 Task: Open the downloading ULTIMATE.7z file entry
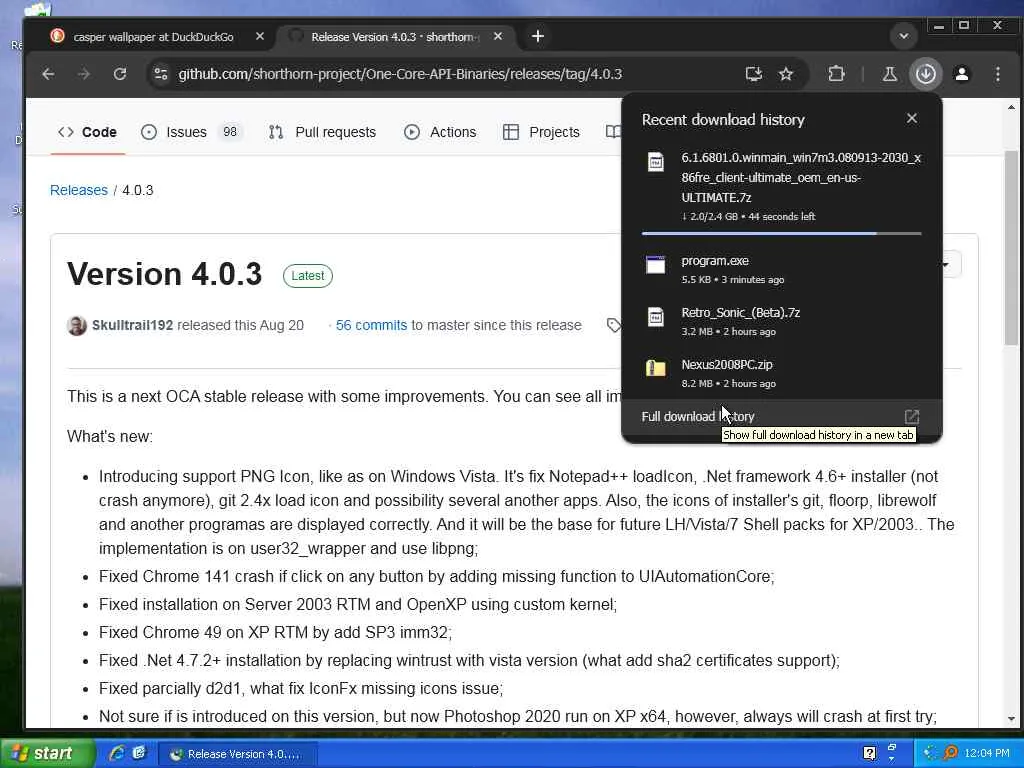click(x=782, y=188)
